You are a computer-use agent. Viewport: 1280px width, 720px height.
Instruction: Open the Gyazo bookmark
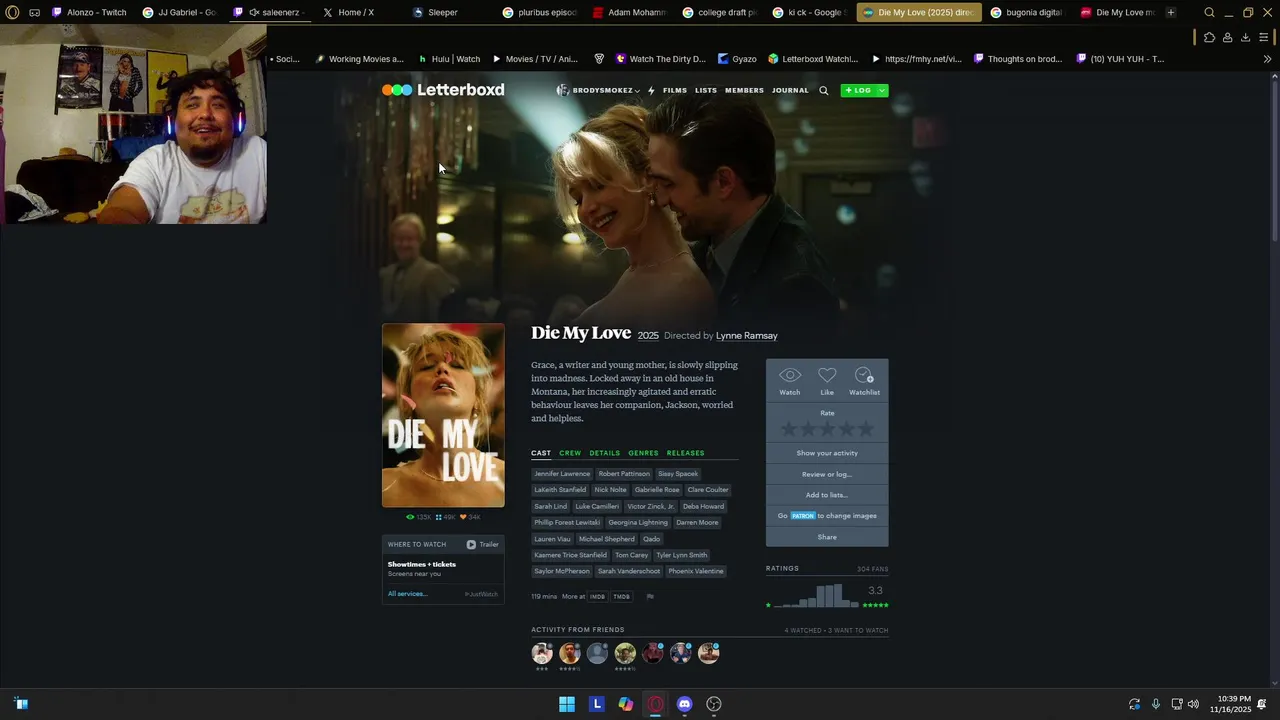(737, 59)
